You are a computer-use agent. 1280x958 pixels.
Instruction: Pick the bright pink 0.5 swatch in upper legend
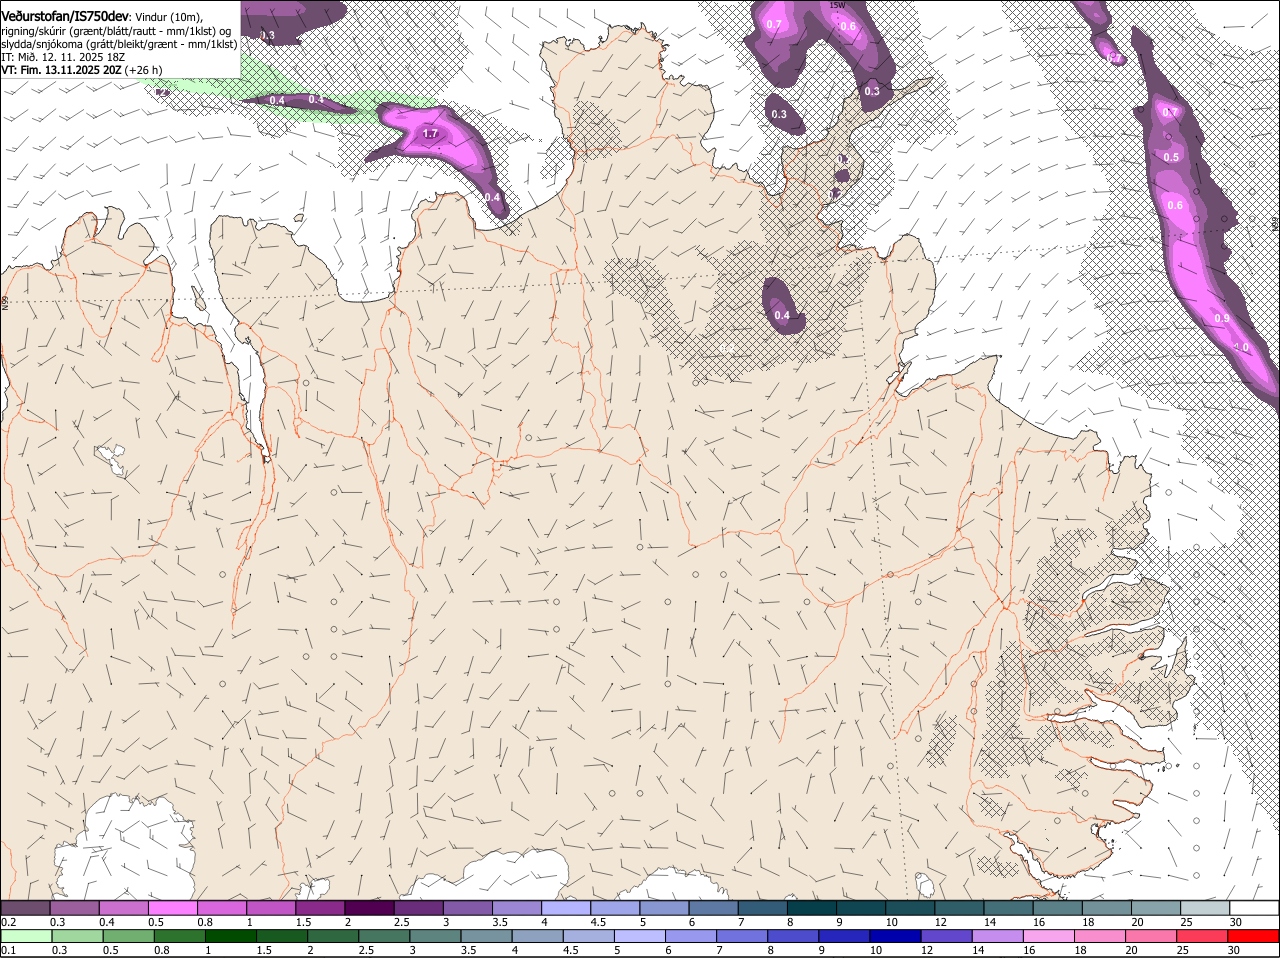click(173, 907)
